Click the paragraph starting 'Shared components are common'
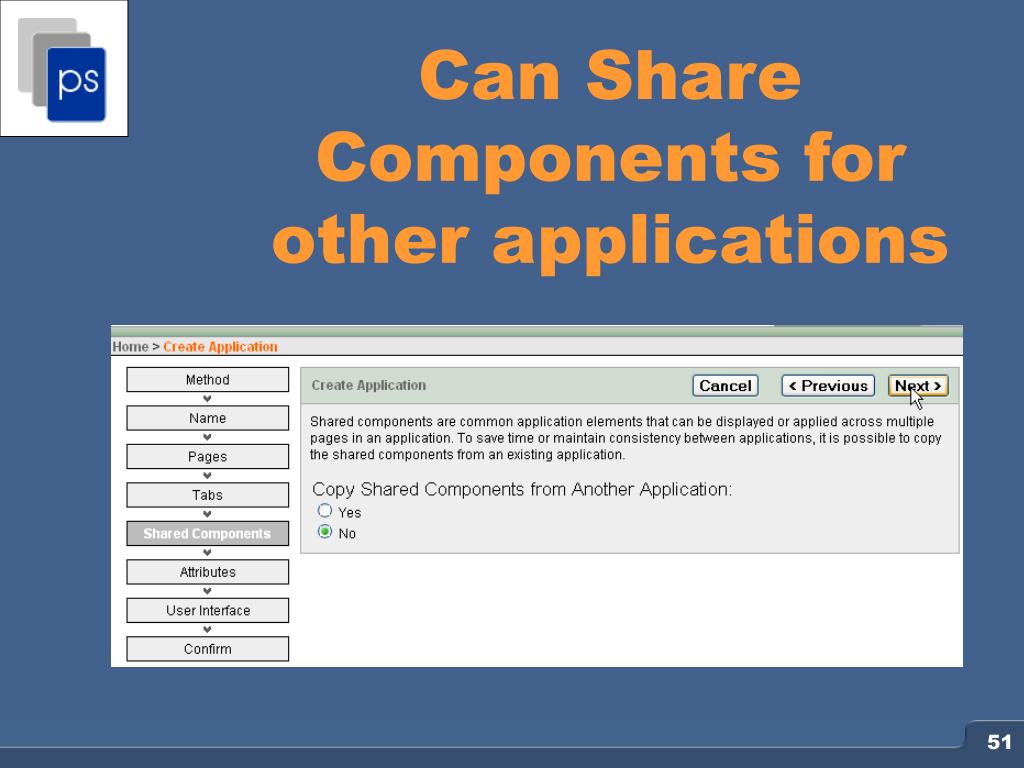1024x768 pixels. 625,438
